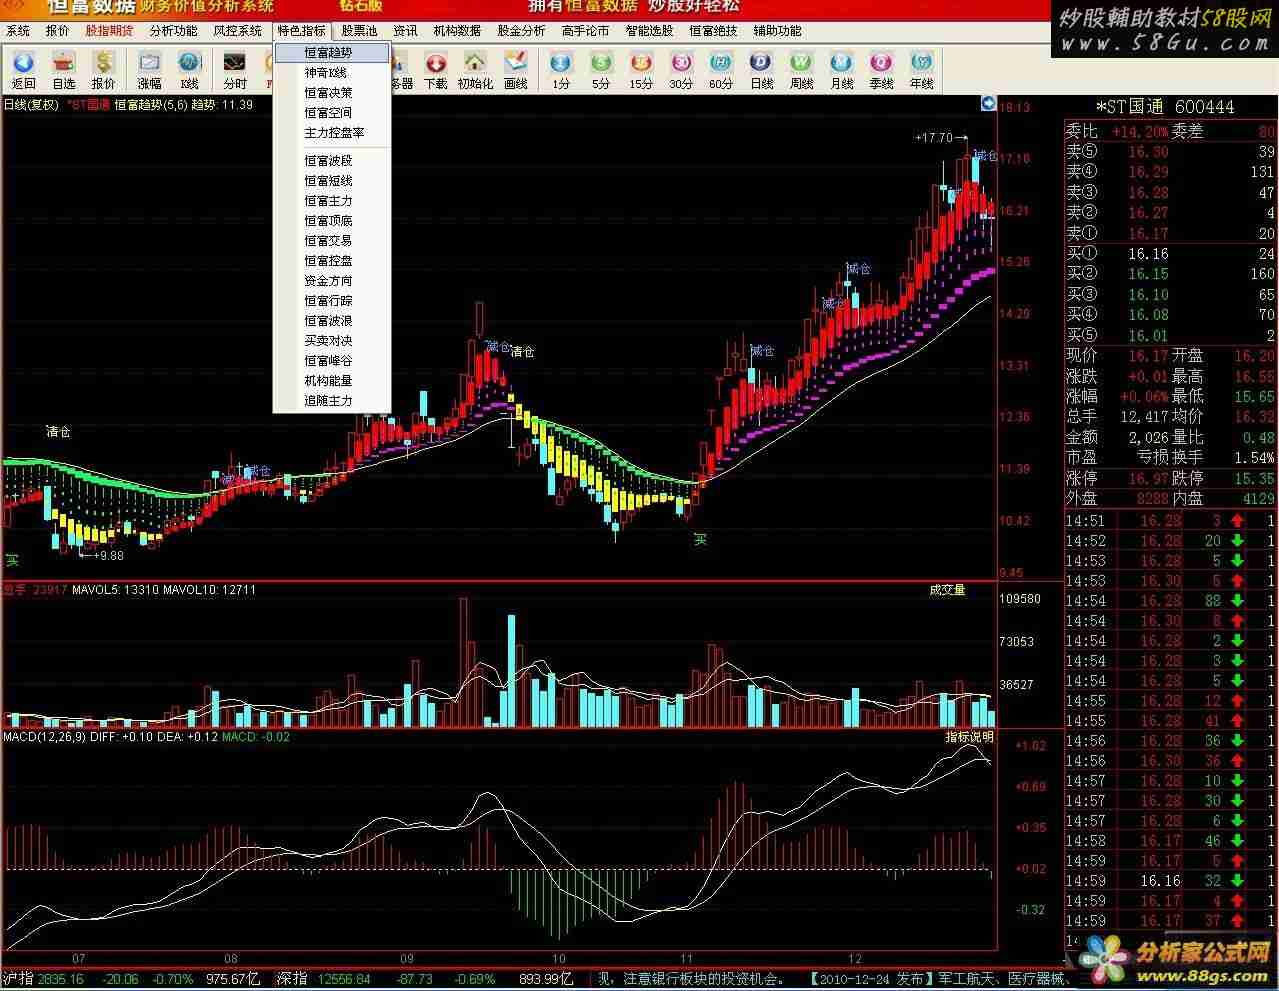Viewport: 1279px width, 991px height.
Task: Open the 涨幅 ranking toolbar icon
Action: [149, 70]
